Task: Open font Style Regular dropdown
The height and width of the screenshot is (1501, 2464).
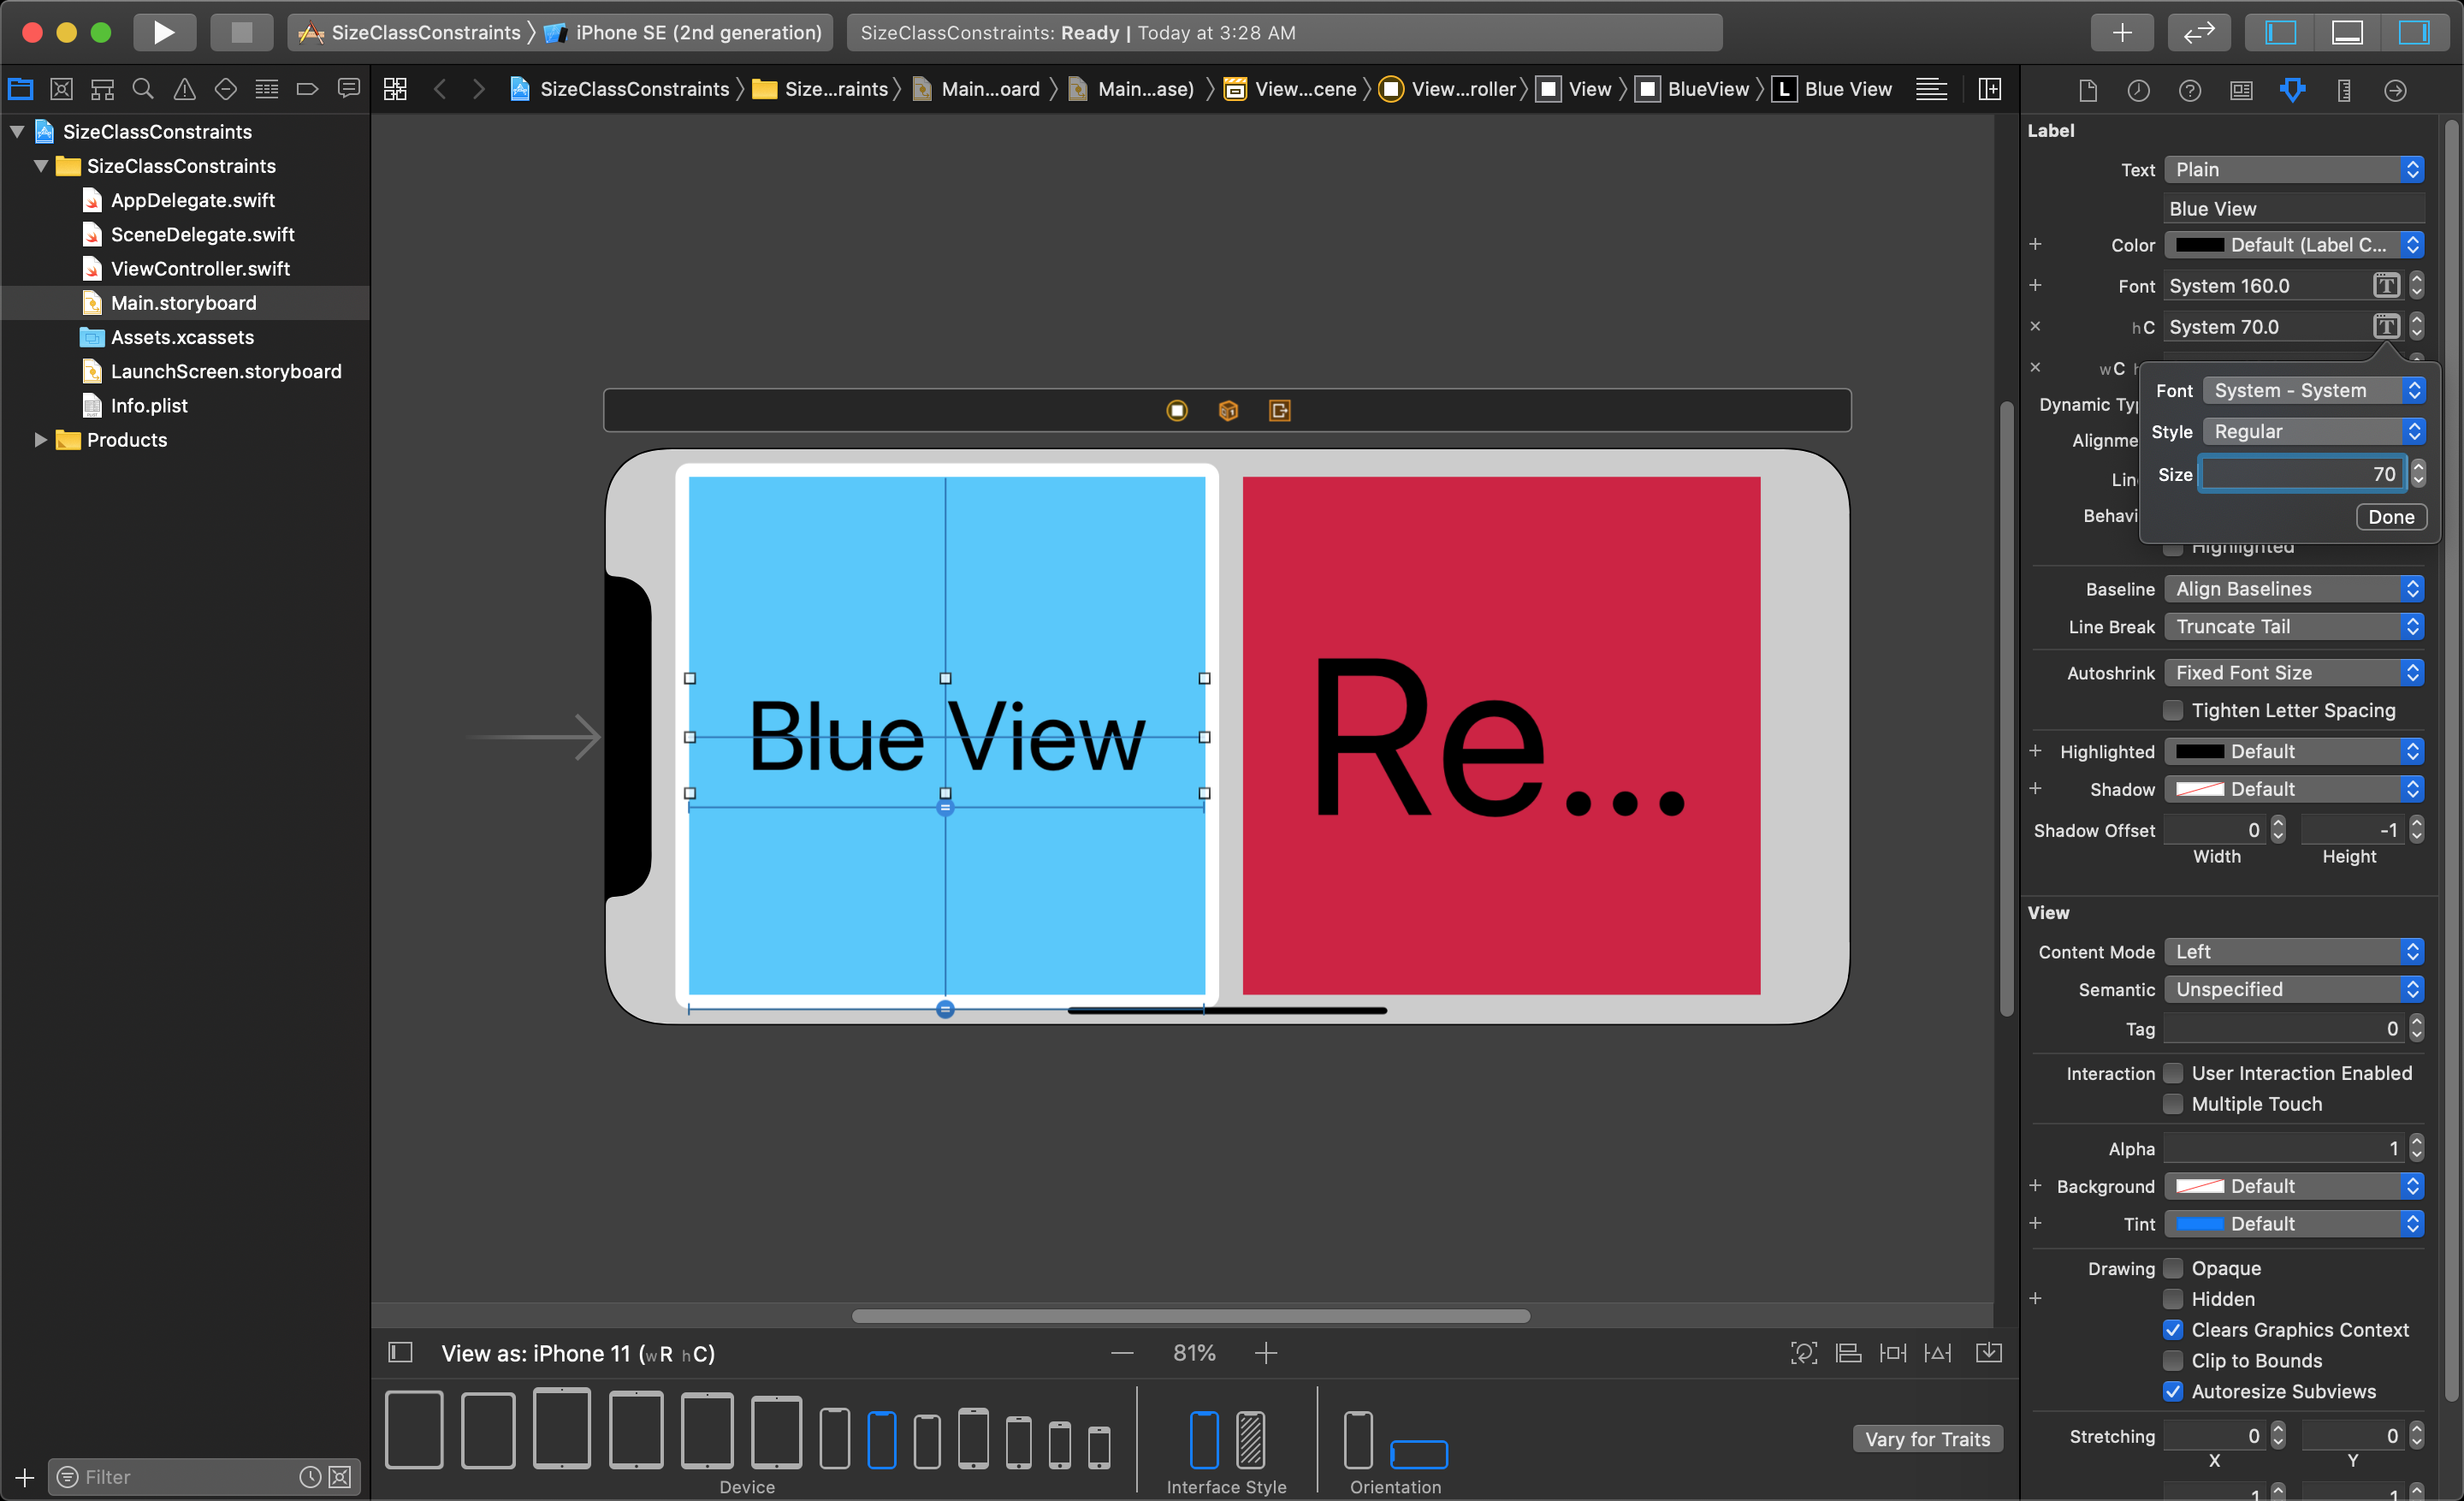Action: click(x=2315, y=431)
